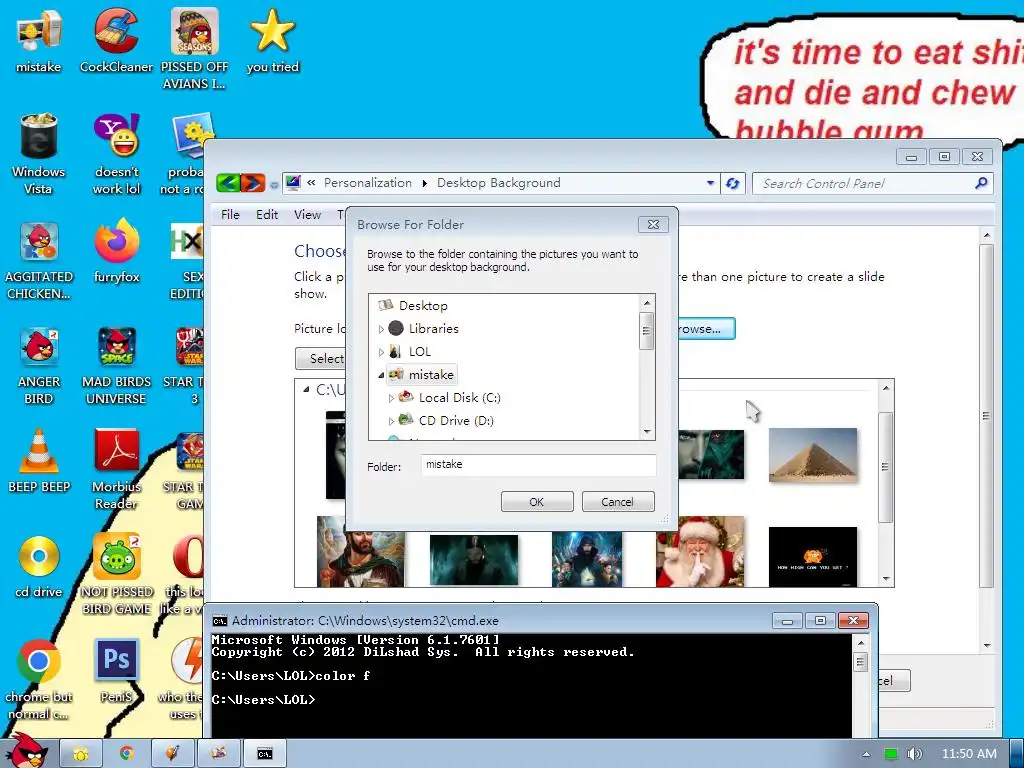Show hidden tray icons arrow
The width and height of the screenshot is (1024, 768).
click(x=867, y=754)
